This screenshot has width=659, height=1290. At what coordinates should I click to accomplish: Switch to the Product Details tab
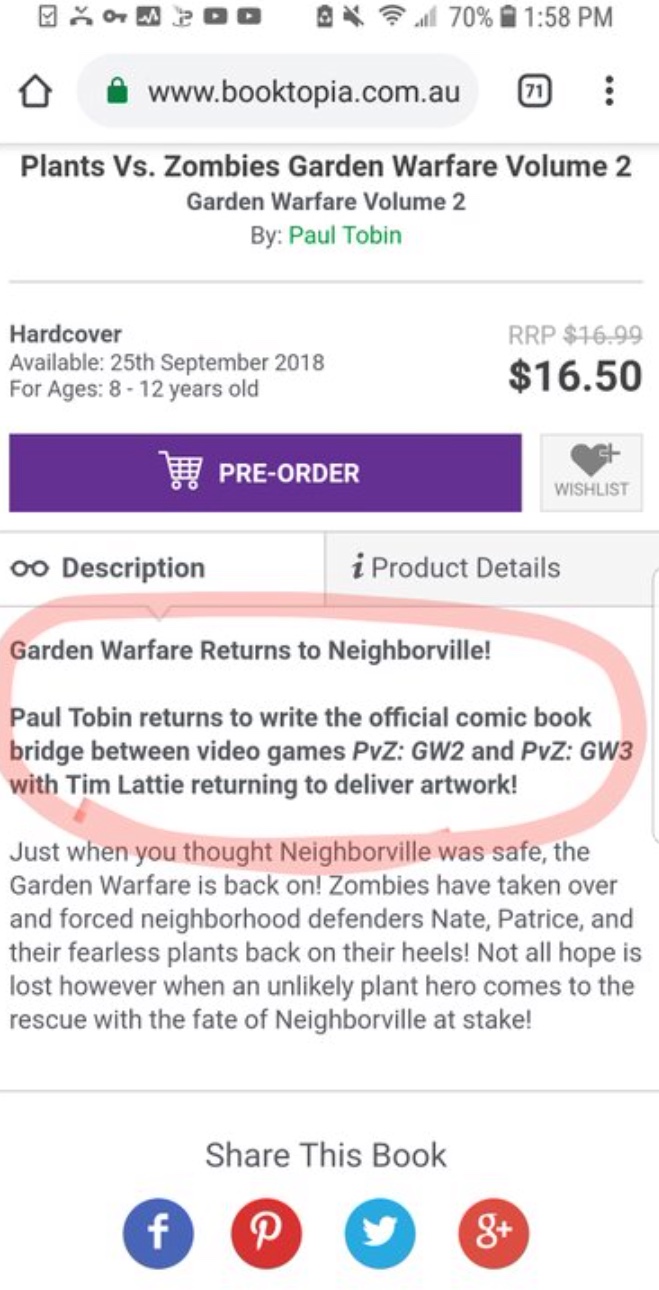pyautogui.click(x=491, y=568)
